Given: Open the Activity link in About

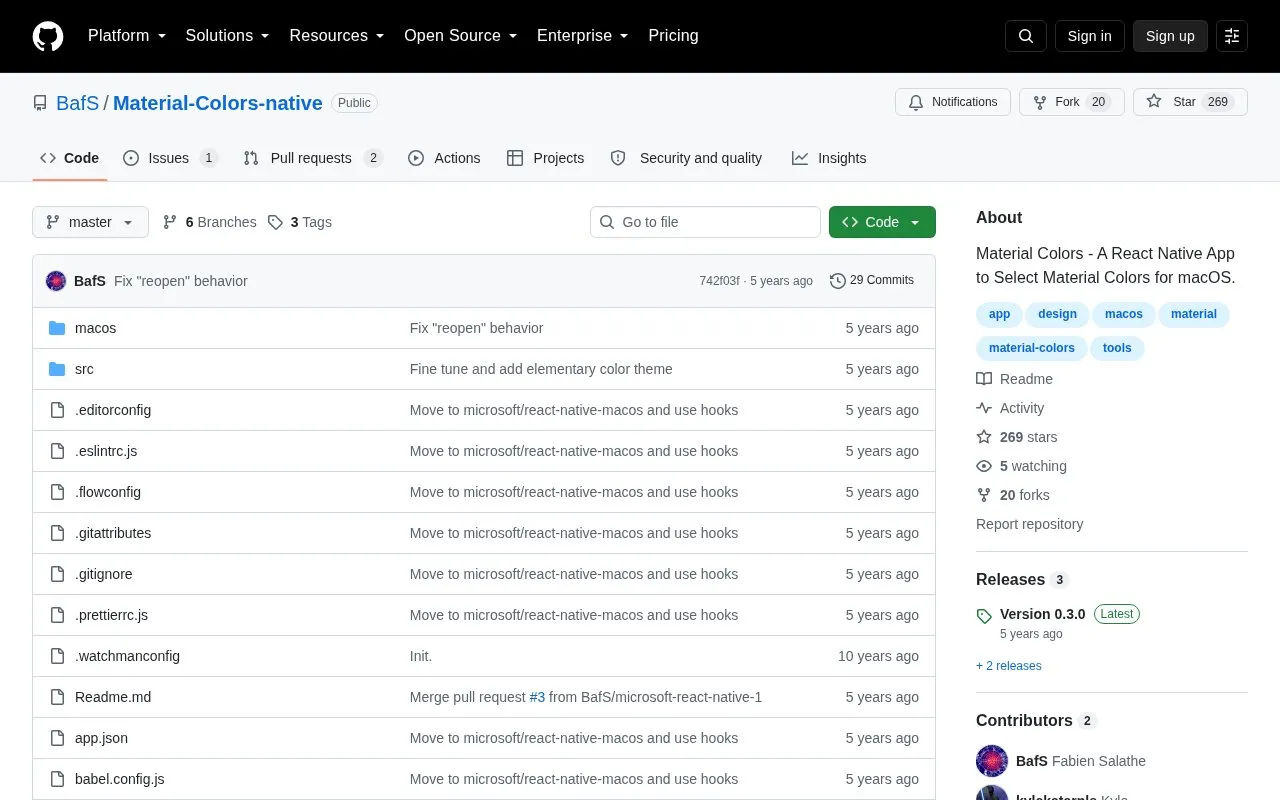Looking at the screenshot, I should (1010, 408).
